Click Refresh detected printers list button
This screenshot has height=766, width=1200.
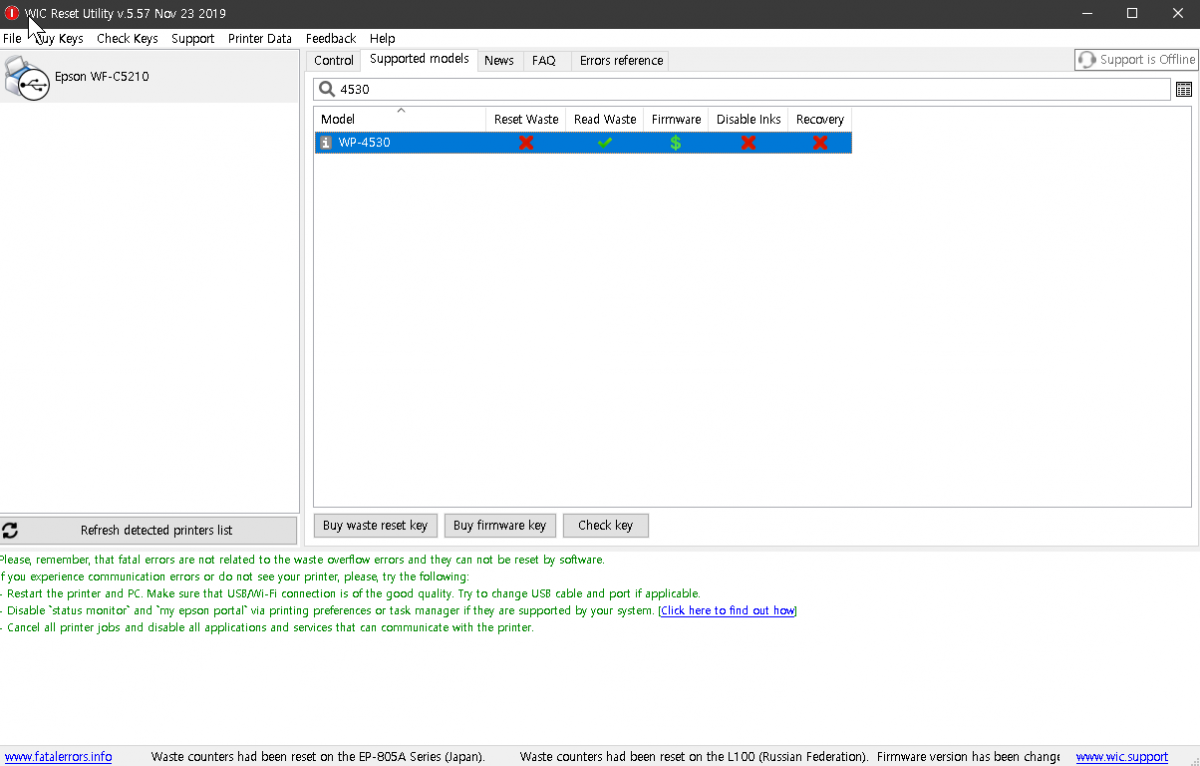pos(149,530)
